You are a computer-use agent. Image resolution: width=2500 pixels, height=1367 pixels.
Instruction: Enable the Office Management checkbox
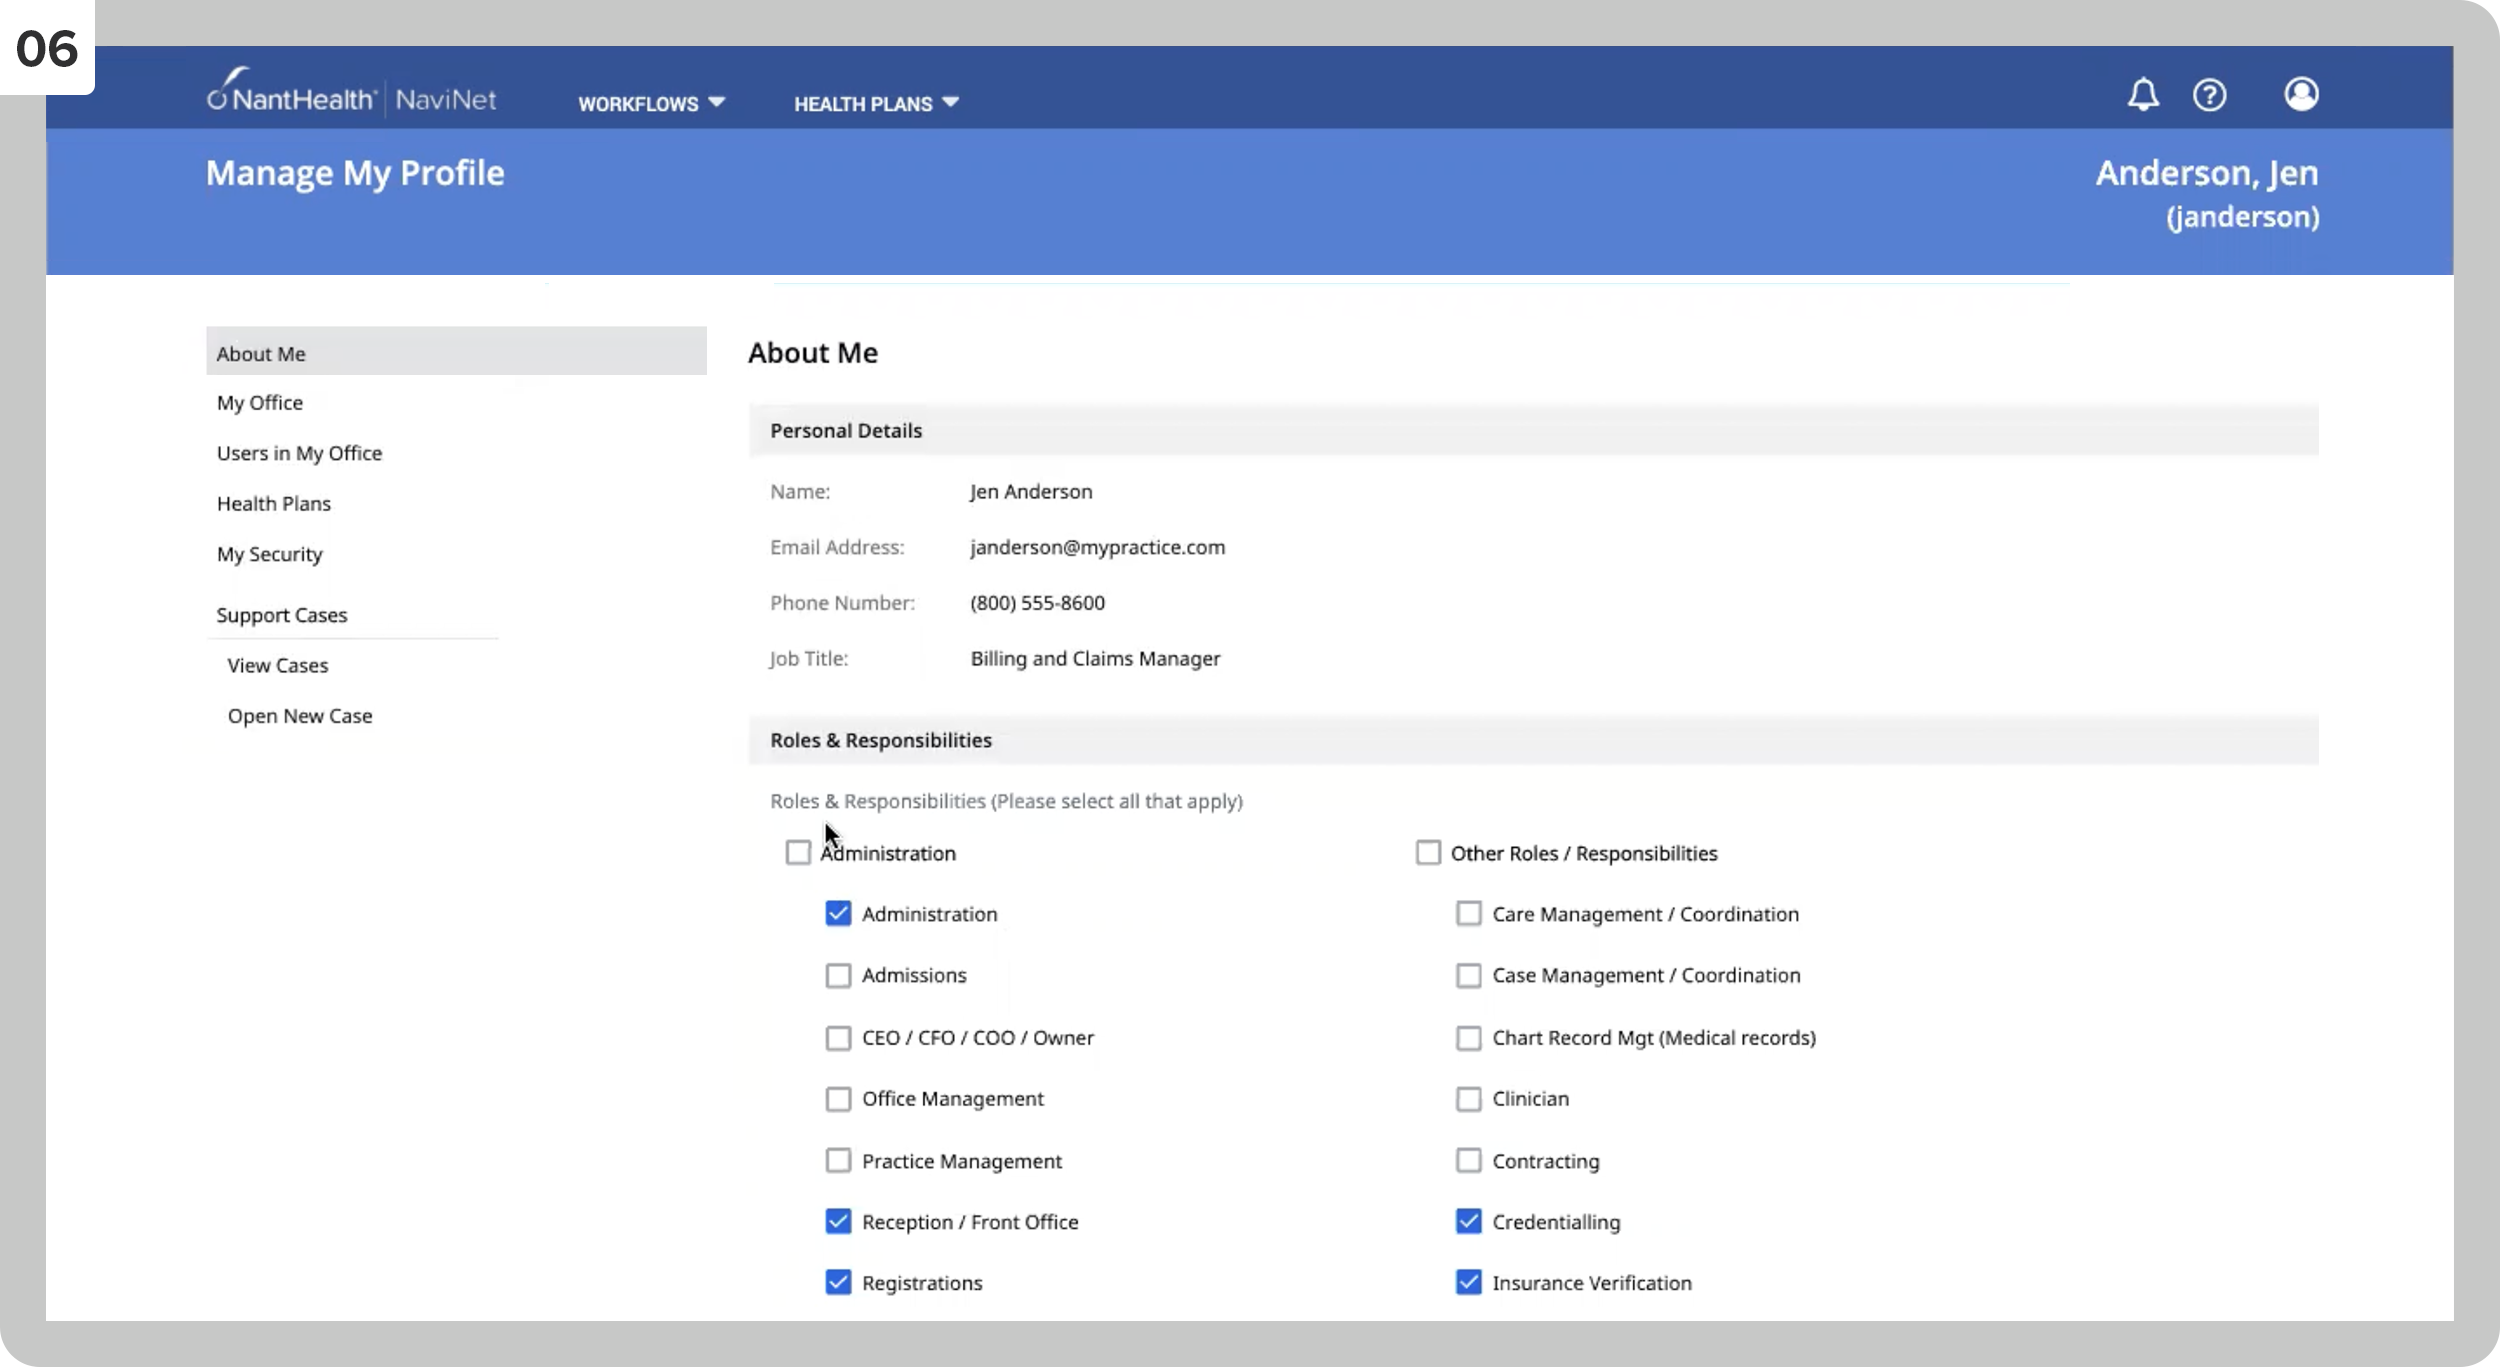[x=838, y=1098]
